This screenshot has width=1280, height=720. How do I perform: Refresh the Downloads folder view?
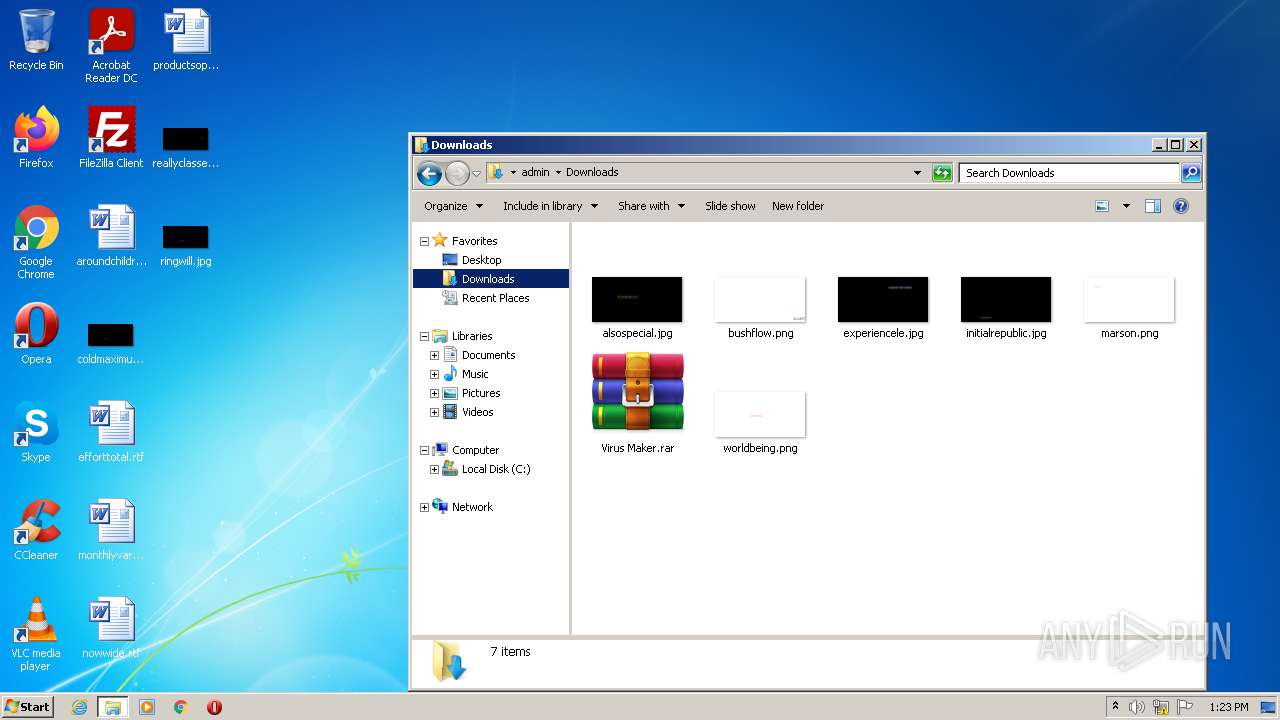tap(942, 173)
